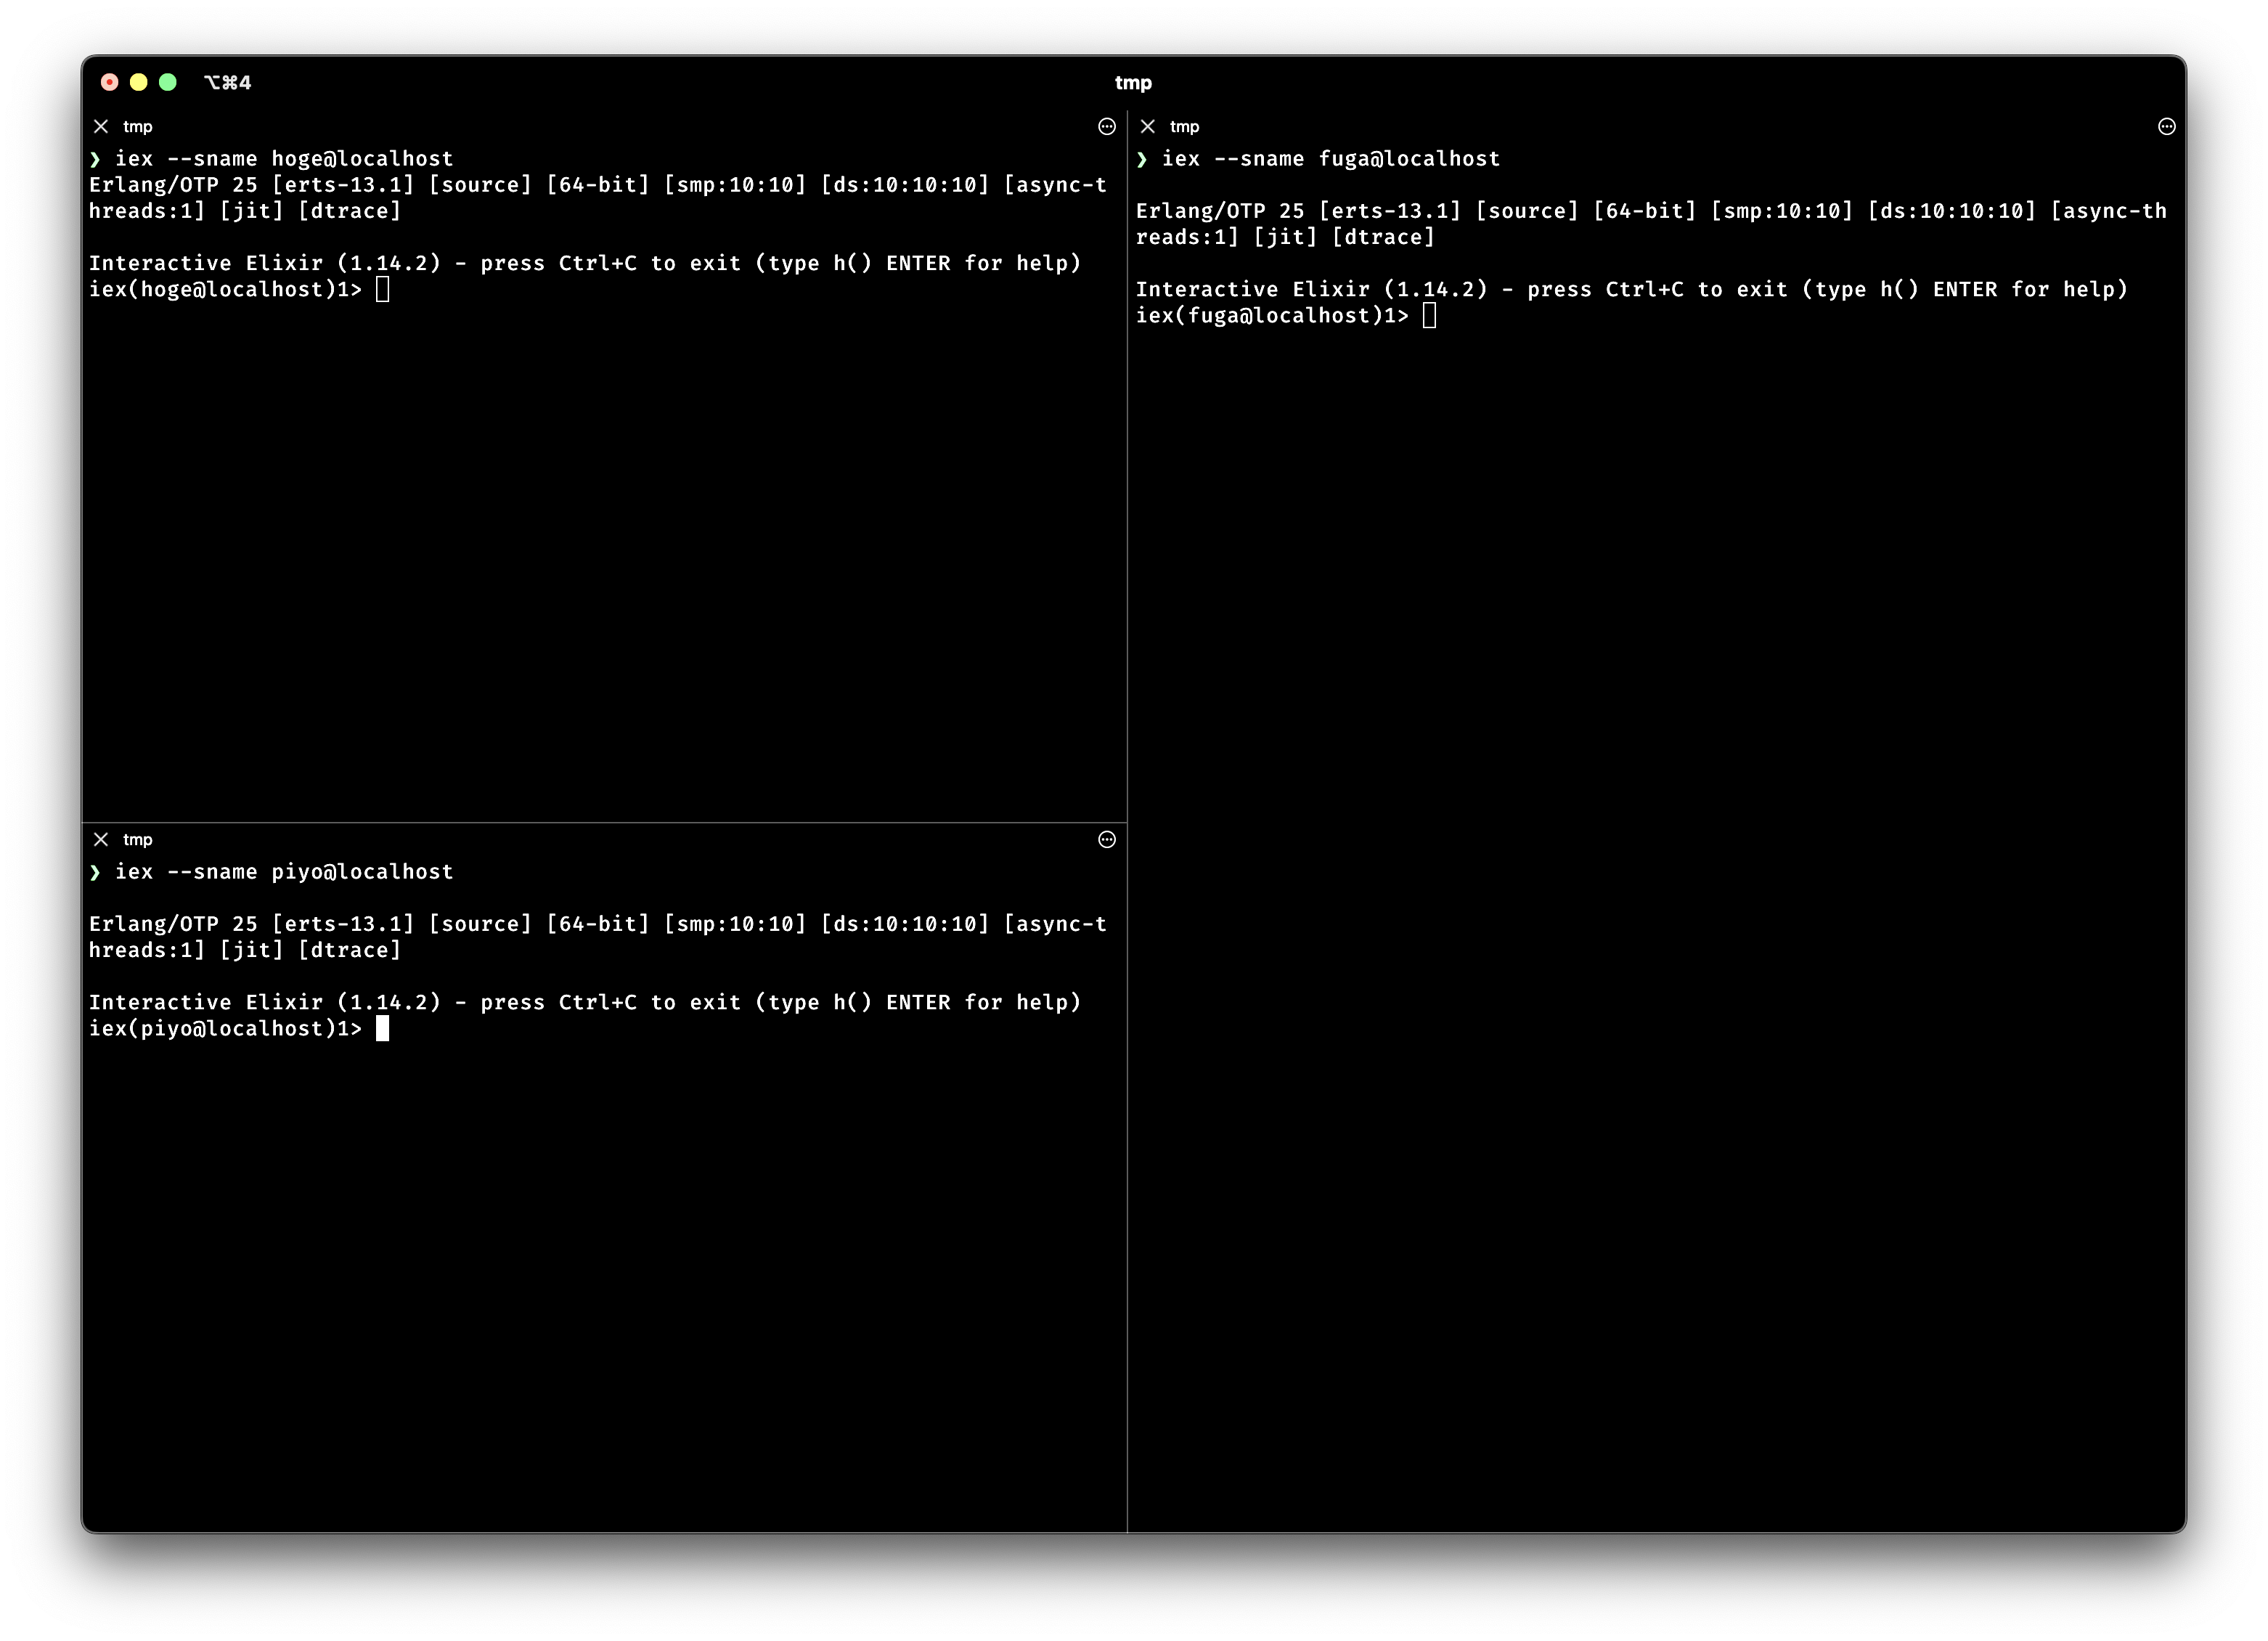Open the options menu of the fuga@localhost pane

point(2166,126)
